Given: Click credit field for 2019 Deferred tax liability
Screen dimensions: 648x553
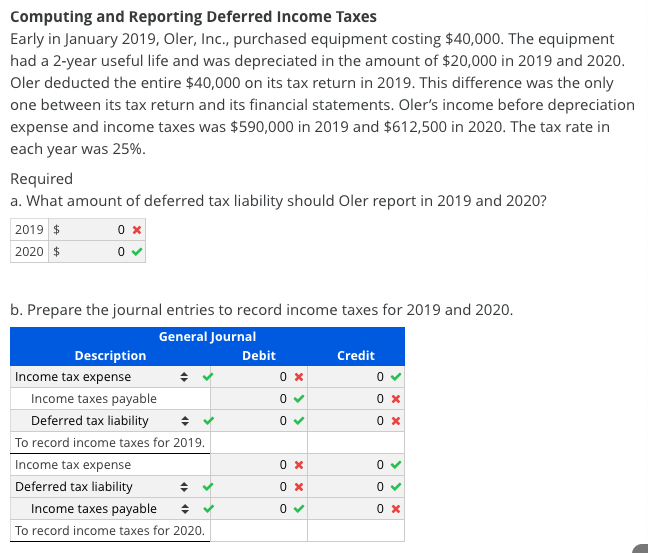Looking at the screenshot, I should point(356,421).
